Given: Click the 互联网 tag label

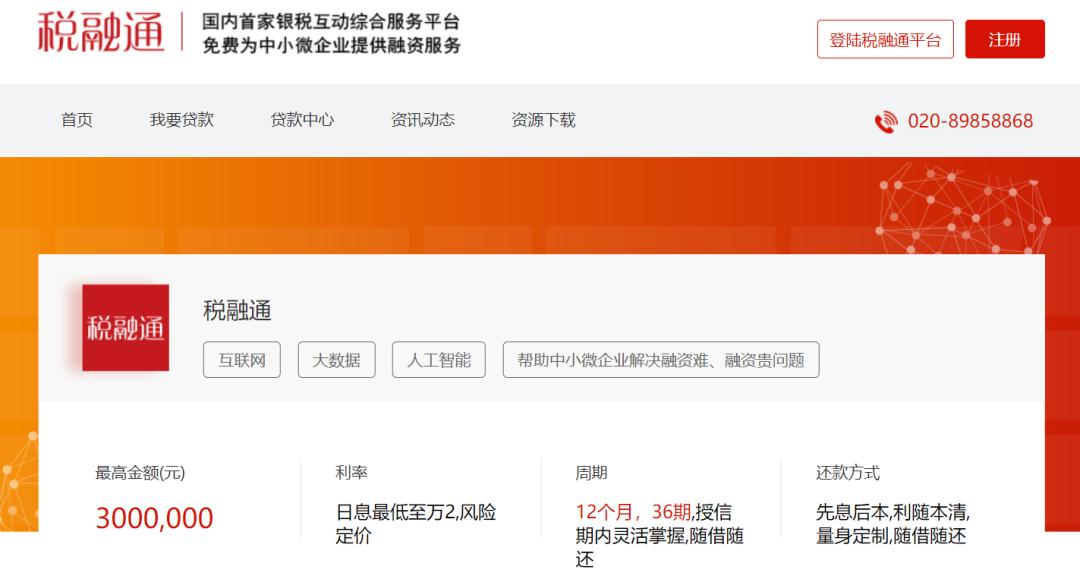Looking at the screenshot, I should pyautogui.click(x=240, y=360).
